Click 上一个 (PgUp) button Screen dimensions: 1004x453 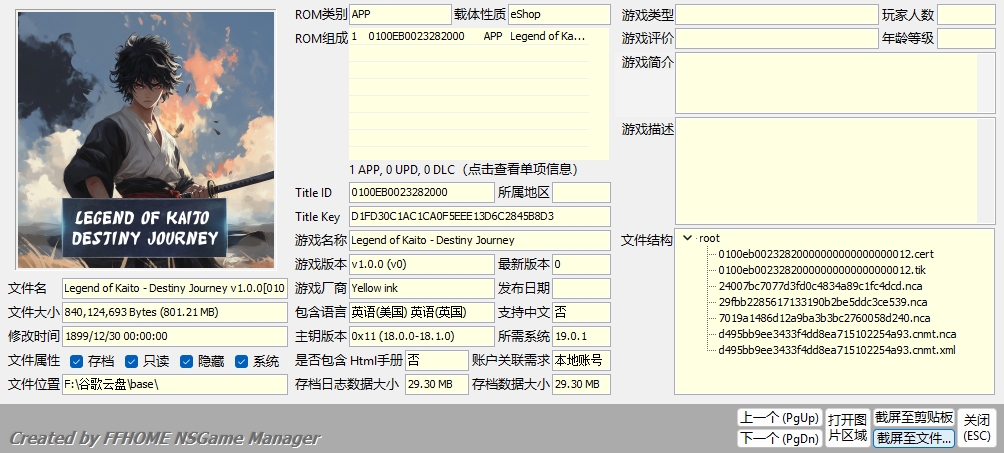[x=779, y=417]
